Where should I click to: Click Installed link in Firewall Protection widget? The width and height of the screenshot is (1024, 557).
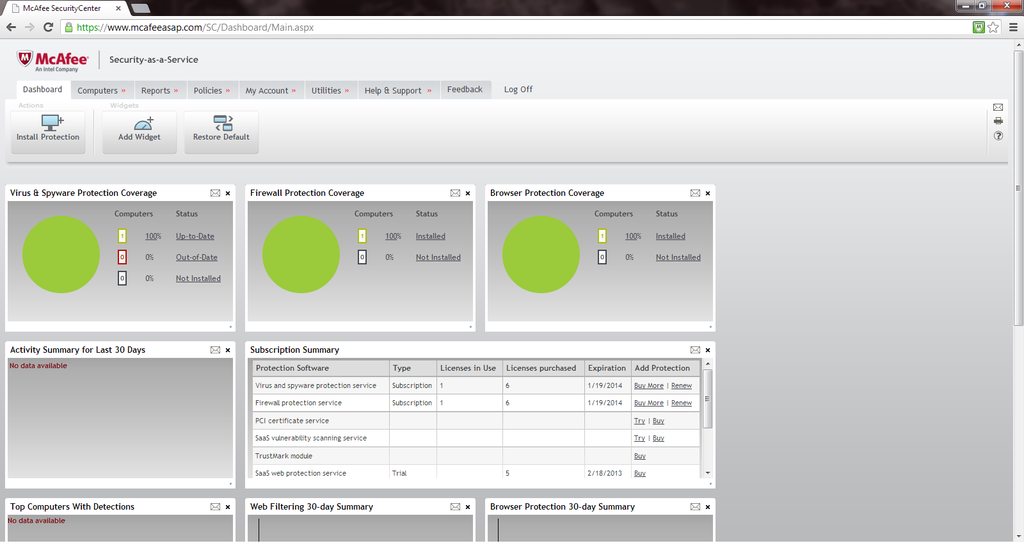(430, 236)
